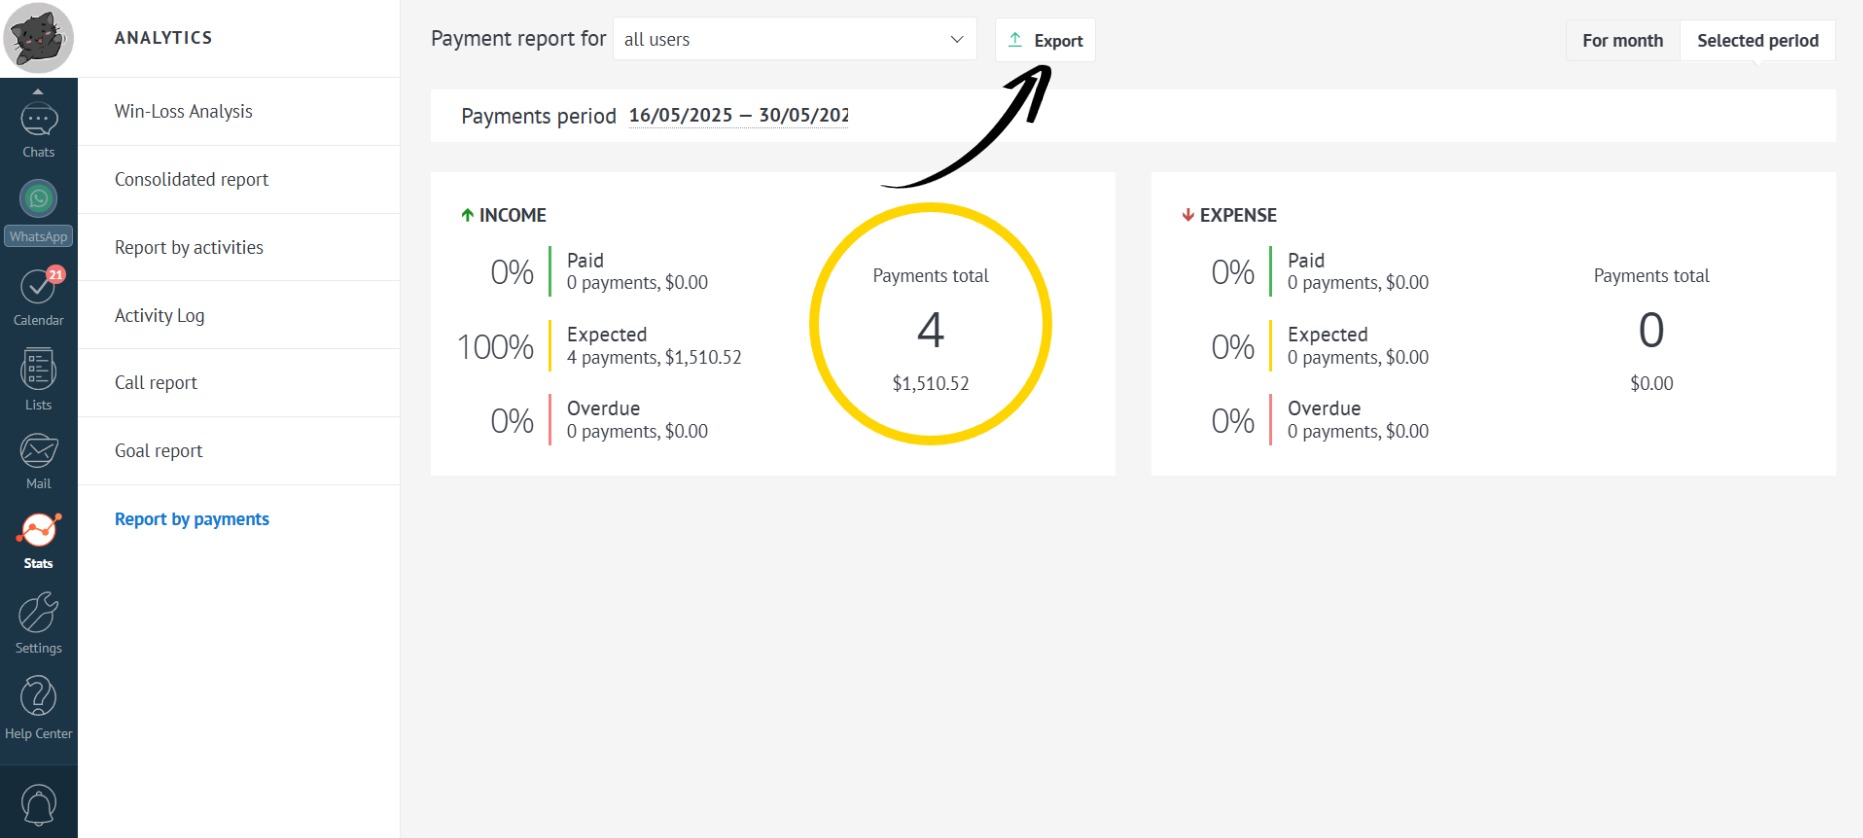Open the payments period date picker
Viewport: 1863px width, 838px height.
pos(738,116)
